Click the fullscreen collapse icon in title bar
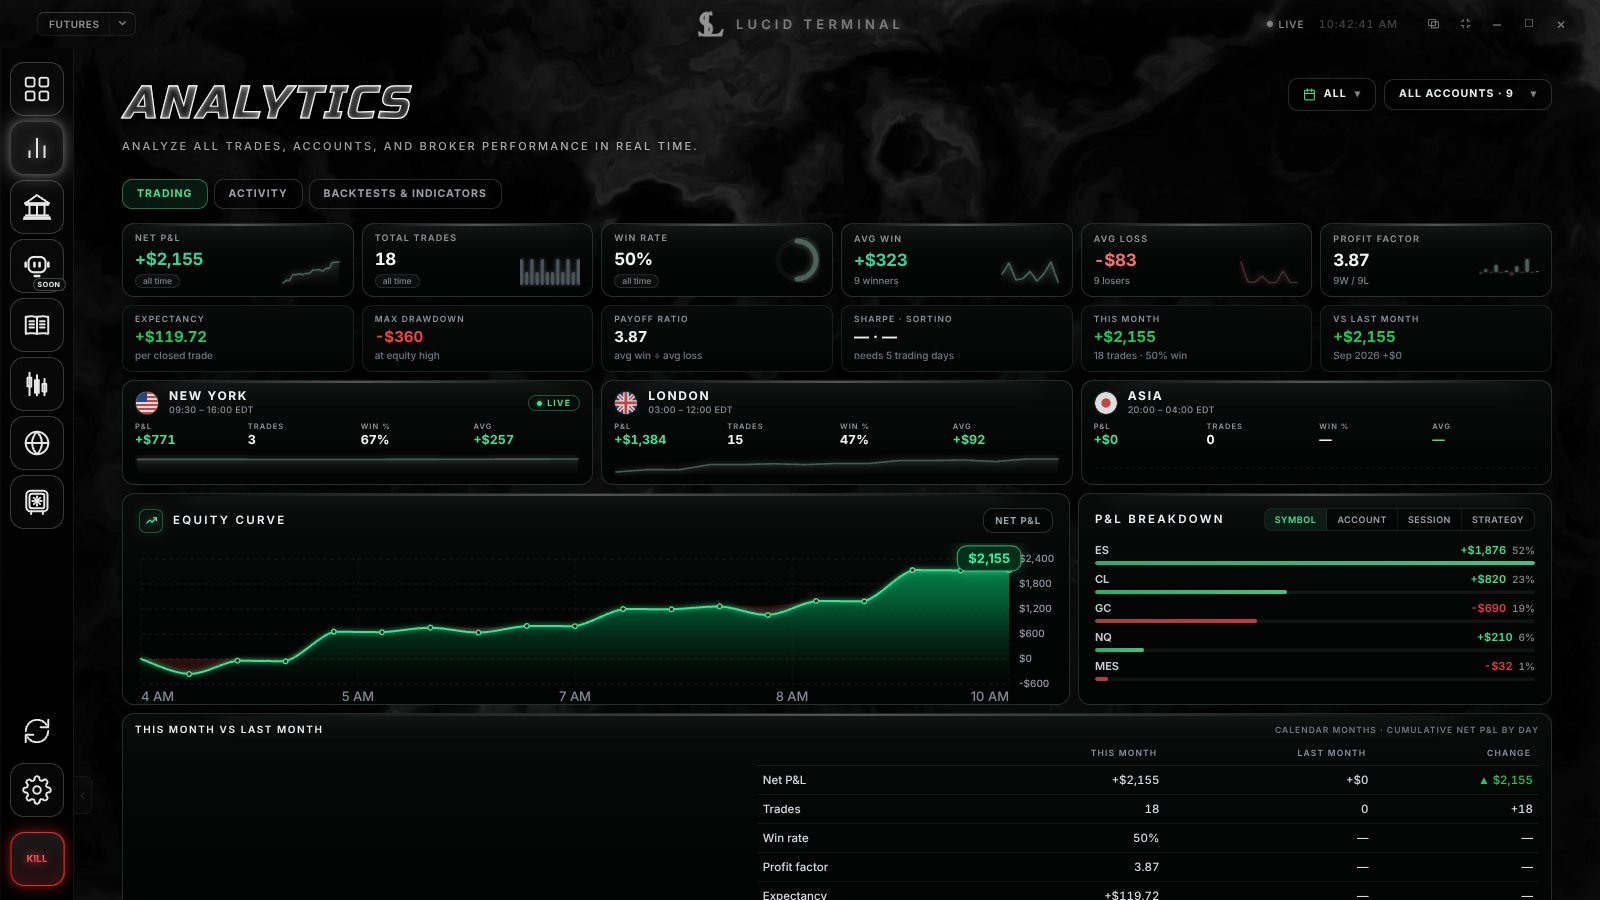The height and width of the screenshot is (900, 1600). [x=1465, y=24]
